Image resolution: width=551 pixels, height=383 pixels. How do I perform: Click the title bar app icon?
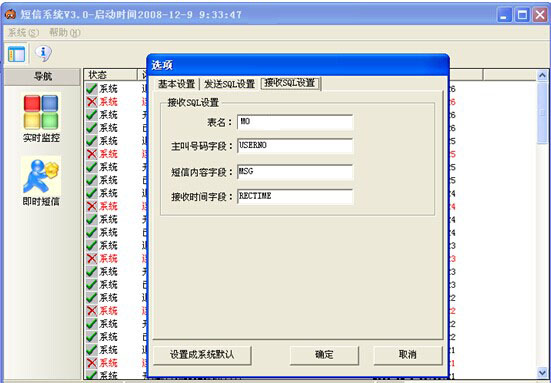[10, 14]
